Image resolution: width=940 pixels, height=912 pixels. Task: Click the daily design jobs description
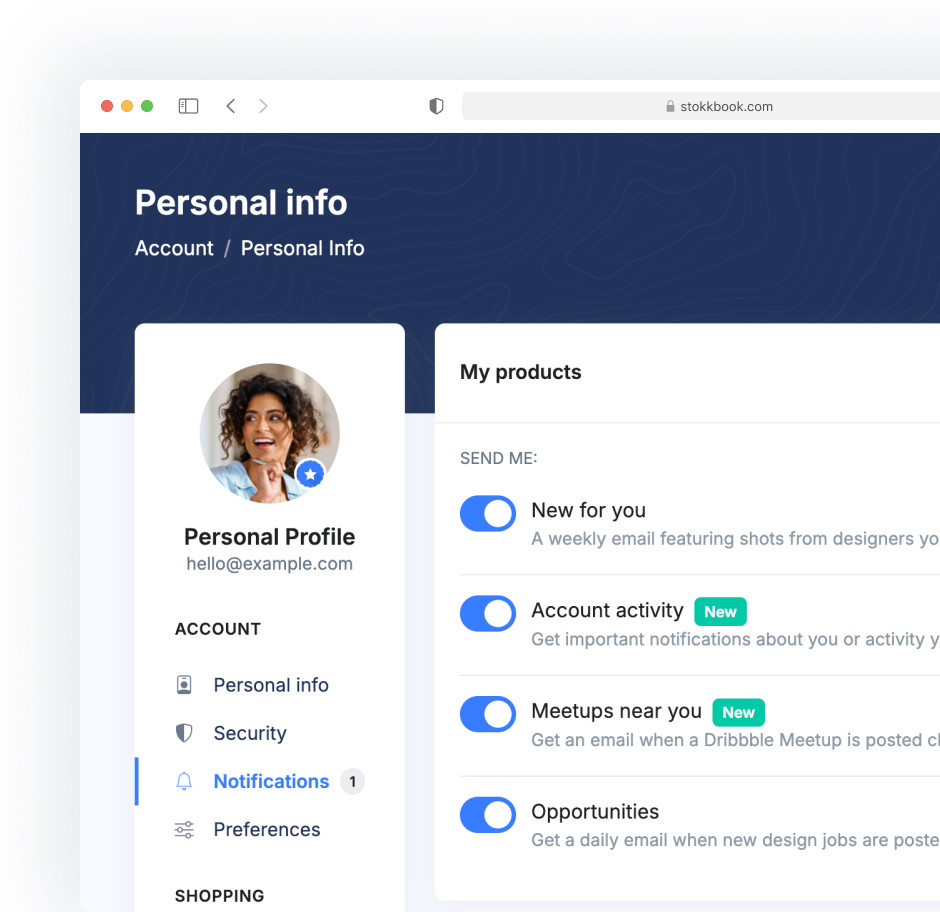(x=736, y=840)
